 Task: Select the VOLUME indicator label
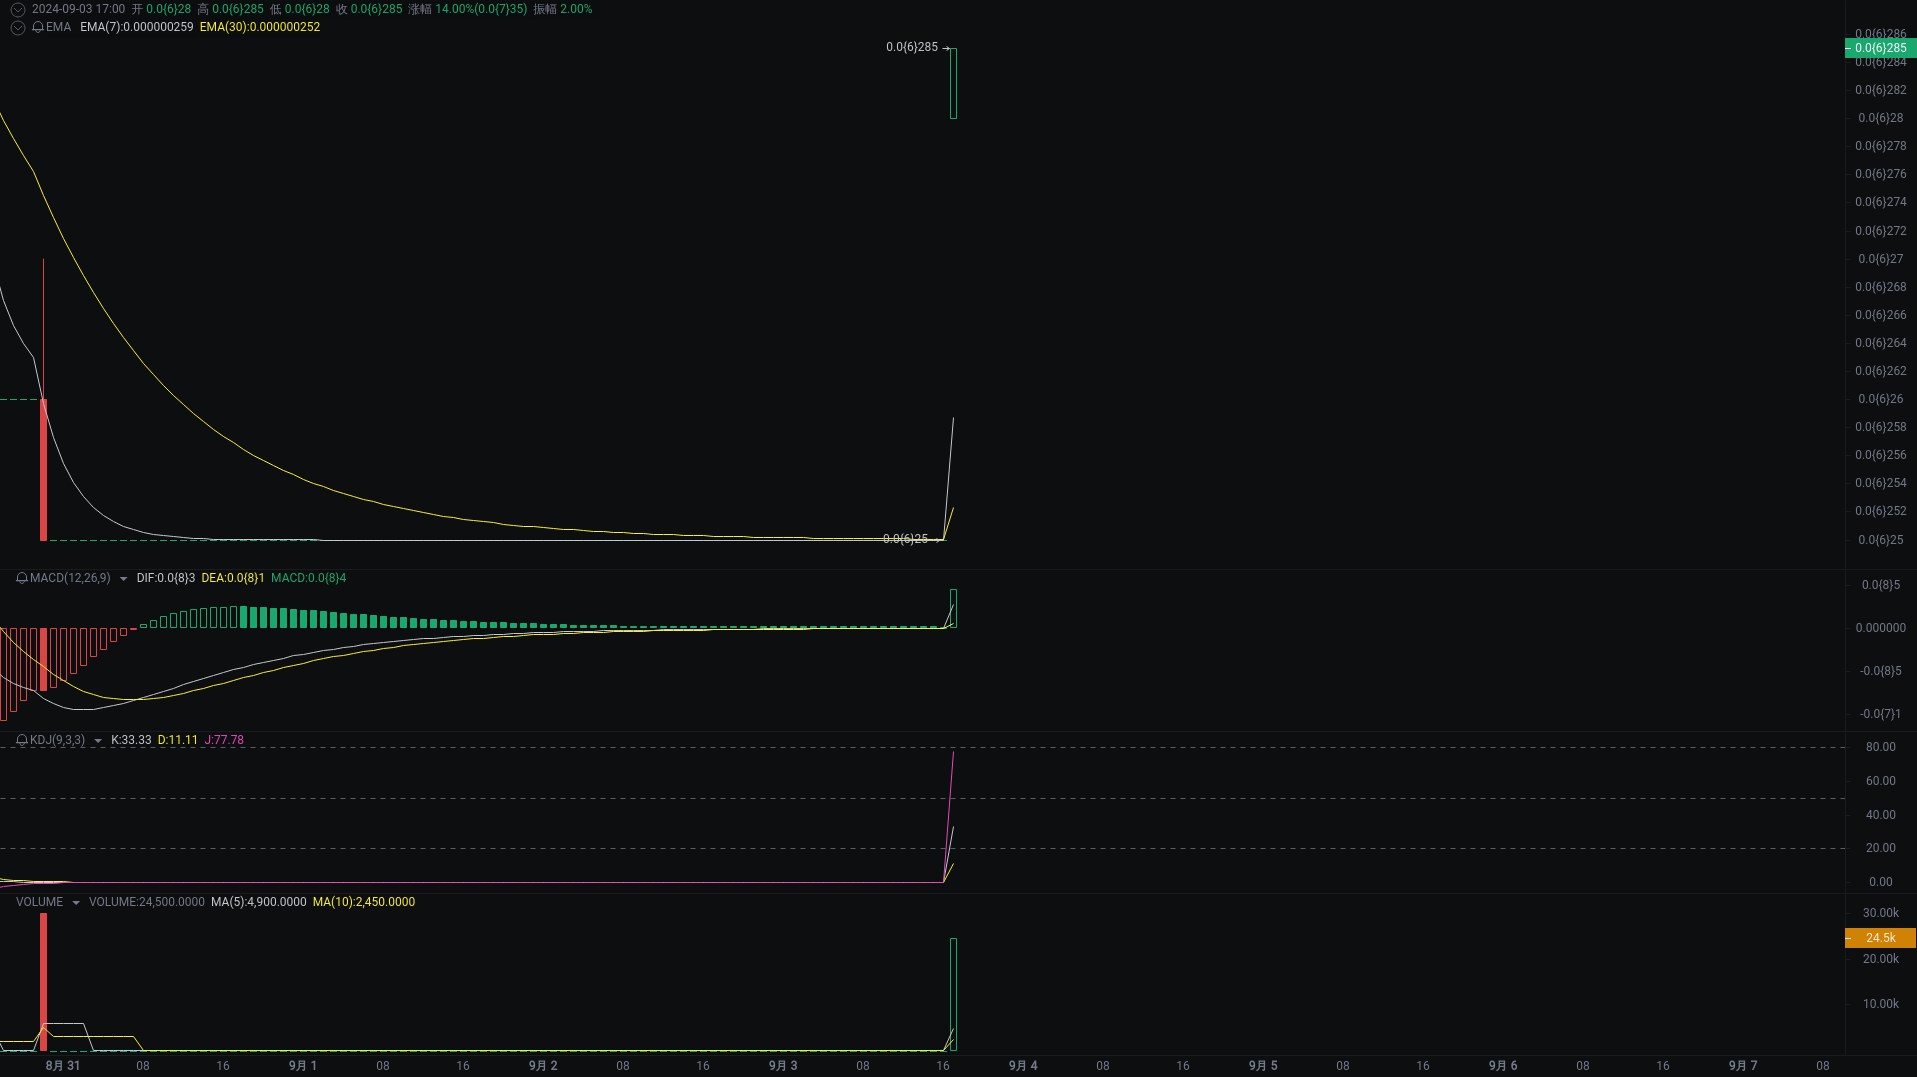(x=38, y=901)
